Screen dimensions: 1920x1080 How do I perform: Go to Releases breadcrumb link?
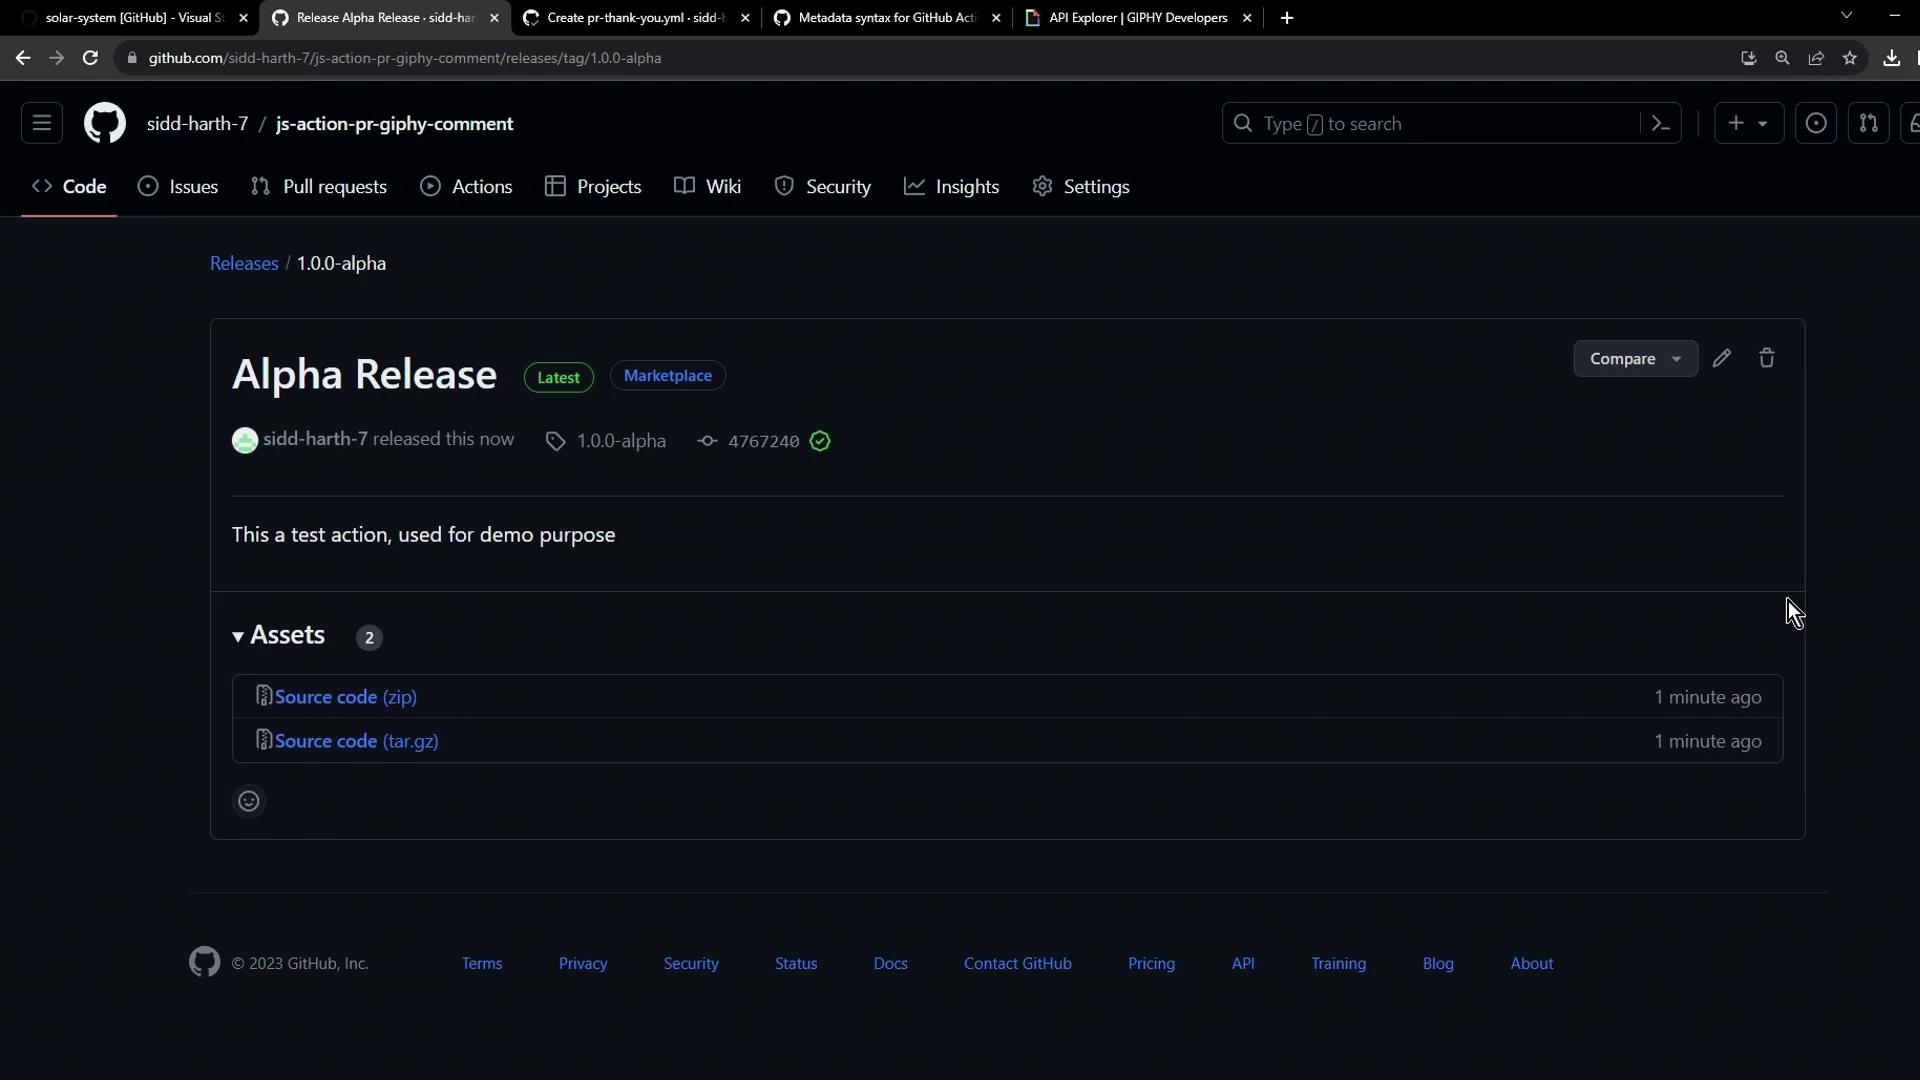pyautogui.click(x=244, y=263)
